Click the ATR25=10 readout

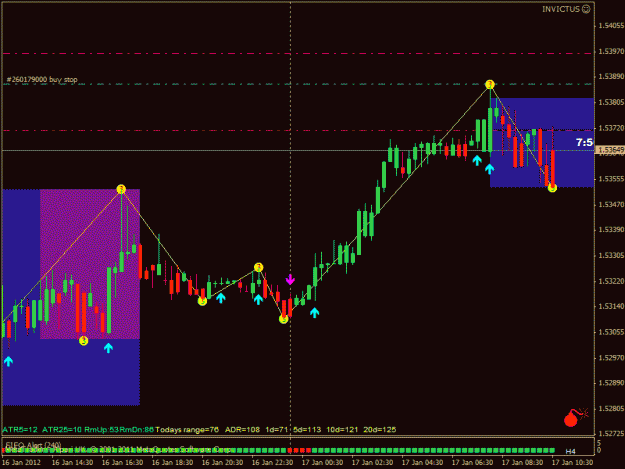tap(62, 430)
